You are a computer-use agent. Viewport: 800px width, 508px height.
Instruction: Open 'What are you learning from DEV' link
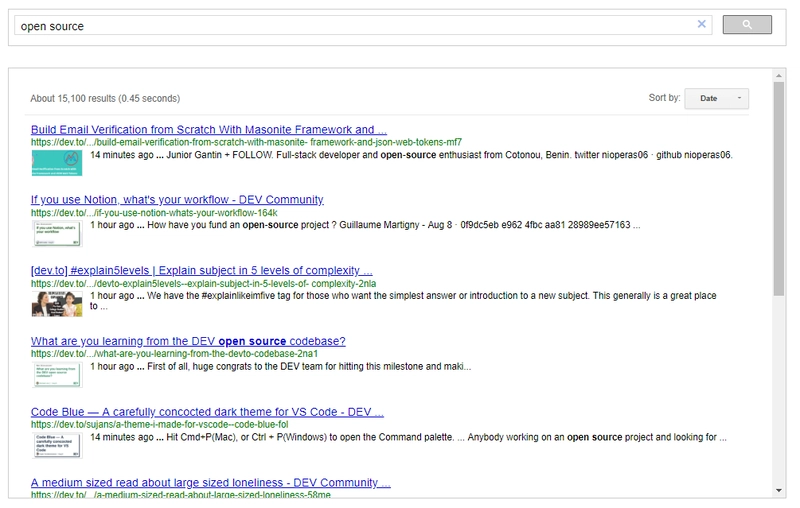click(188, 341)
